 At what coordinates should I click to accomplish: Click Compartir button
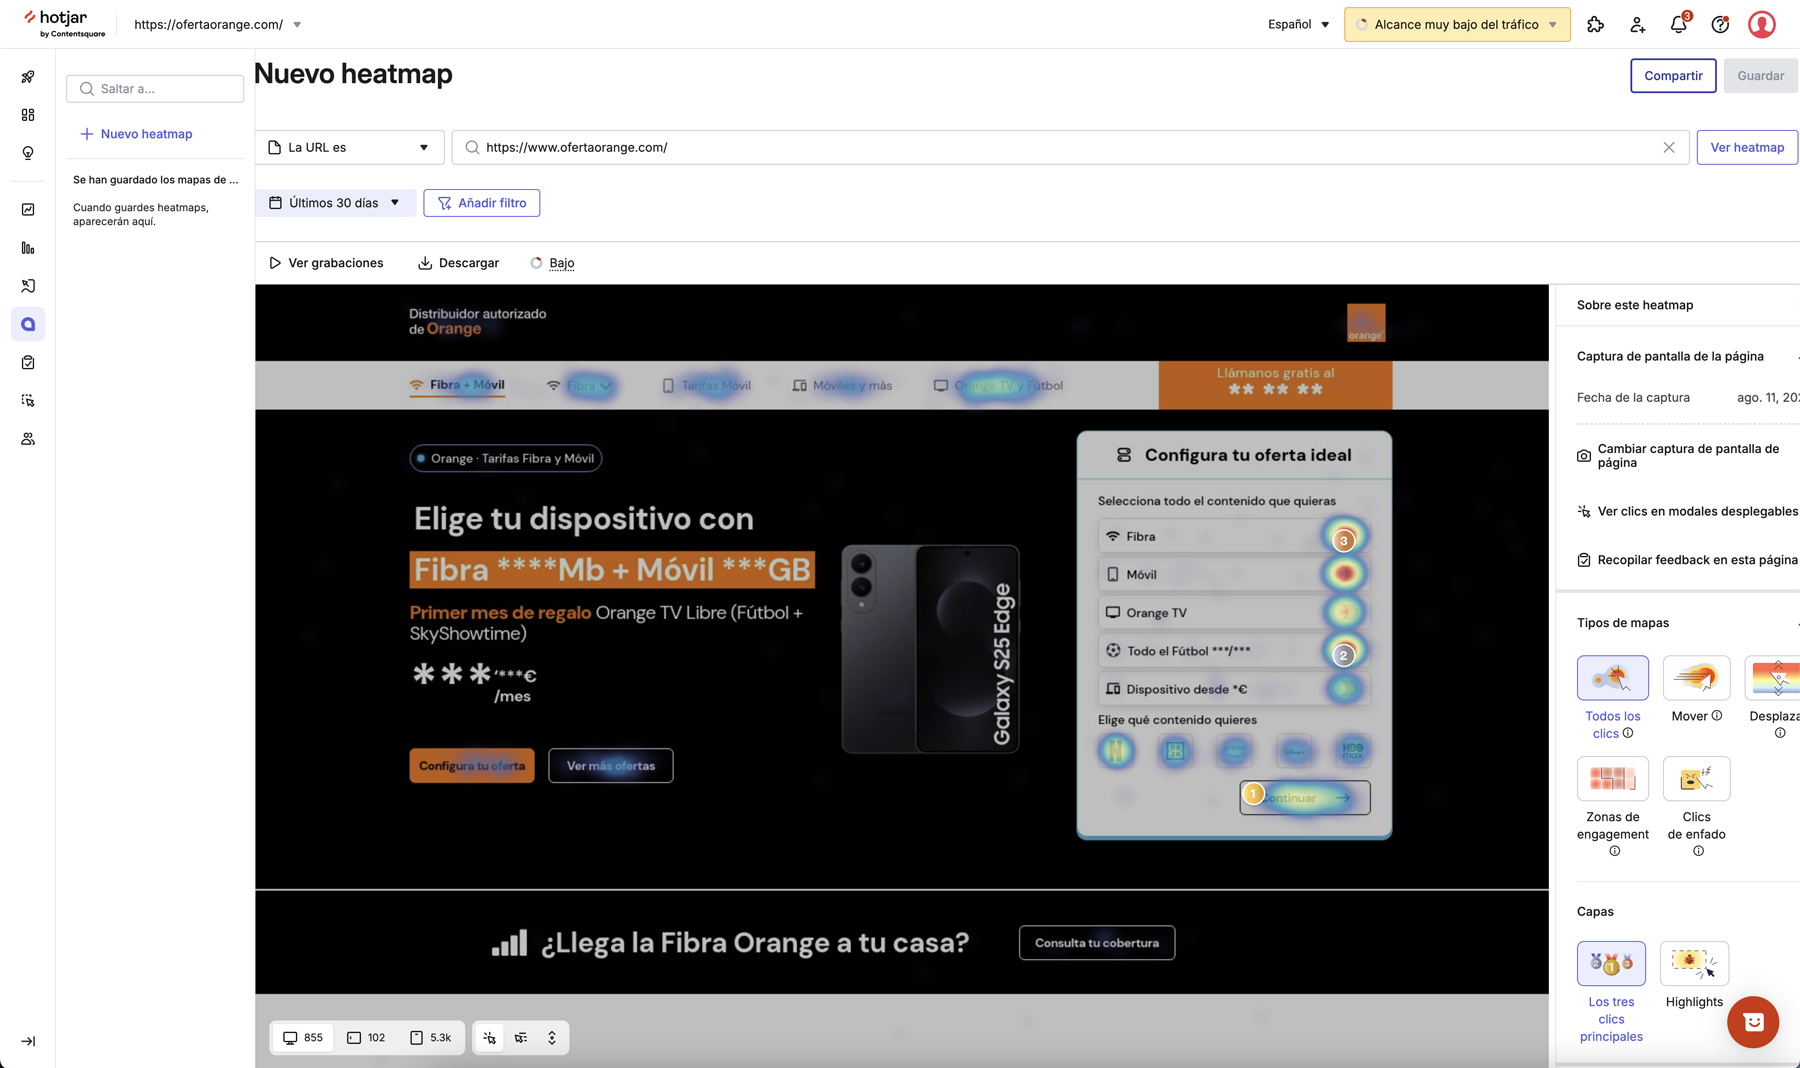coord(1673,76)
